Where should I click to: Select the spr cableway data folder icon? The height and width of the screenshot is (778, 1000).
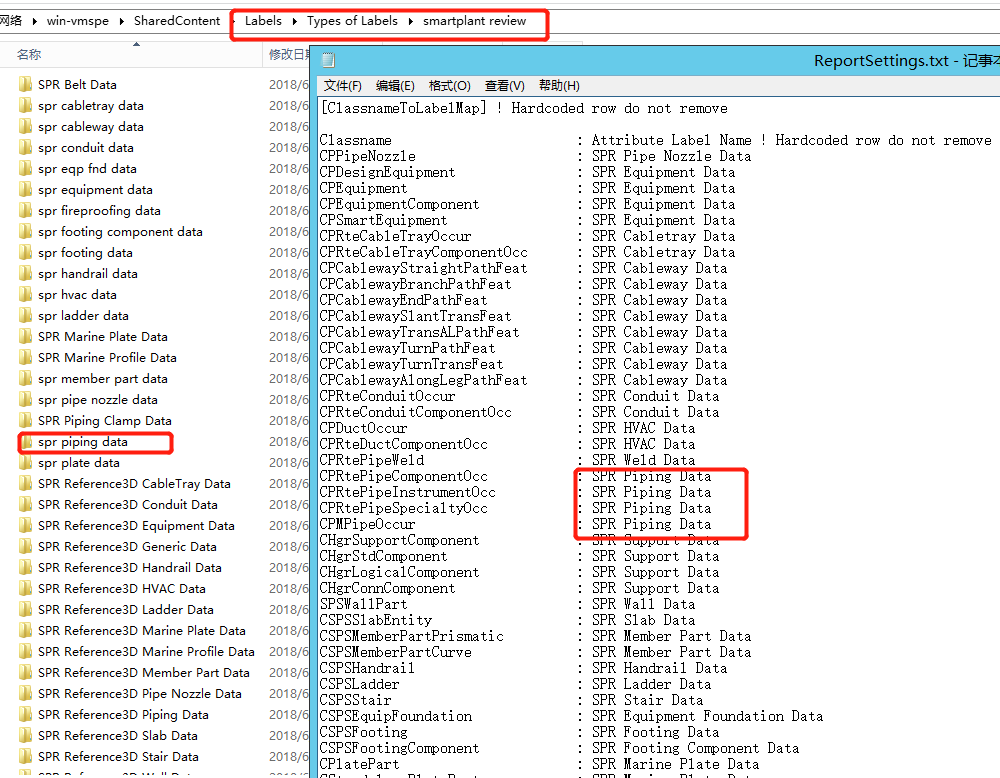tap(26, 127)
